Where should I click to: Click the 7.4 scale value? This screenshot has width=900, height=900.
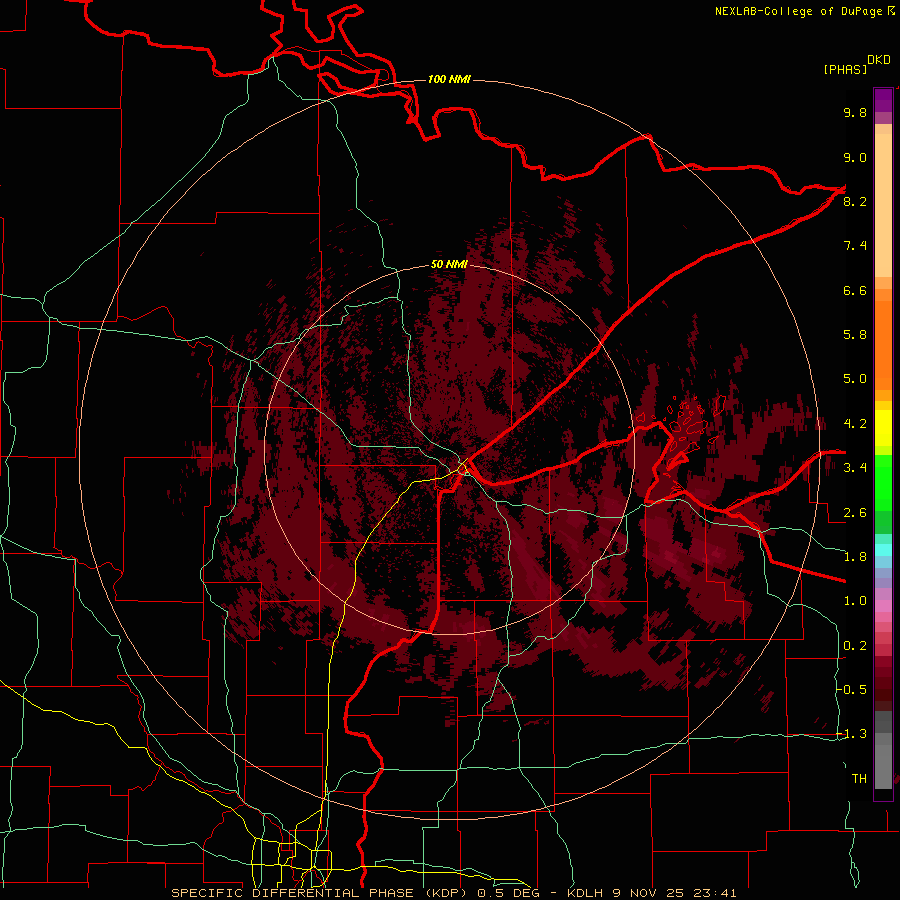[x=855, y=246]
